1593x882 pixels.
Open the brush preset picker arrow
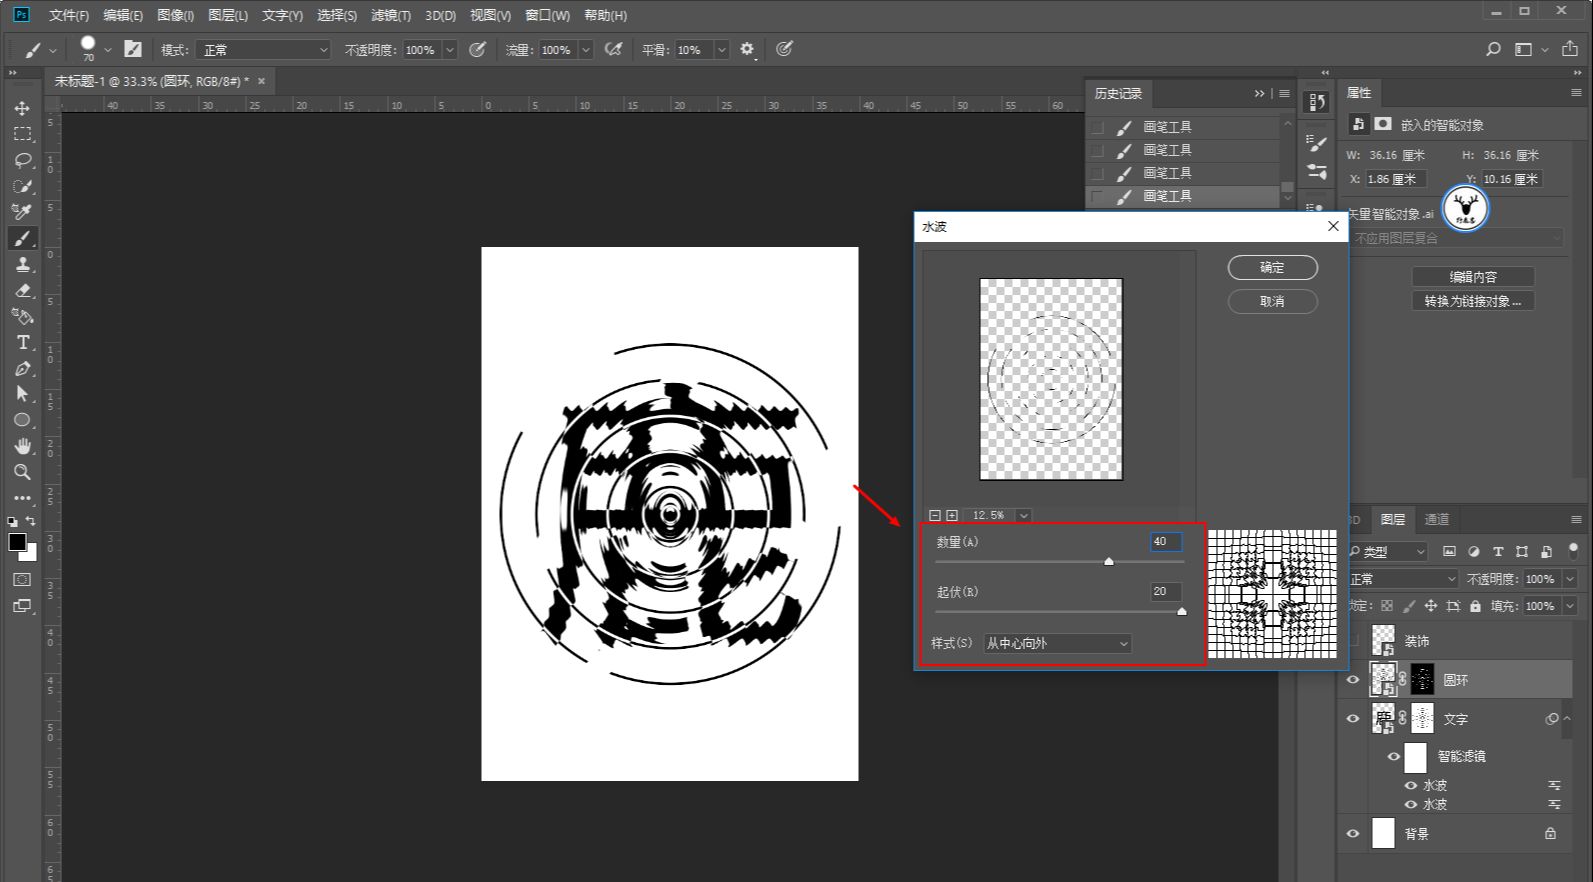point(108,49)
